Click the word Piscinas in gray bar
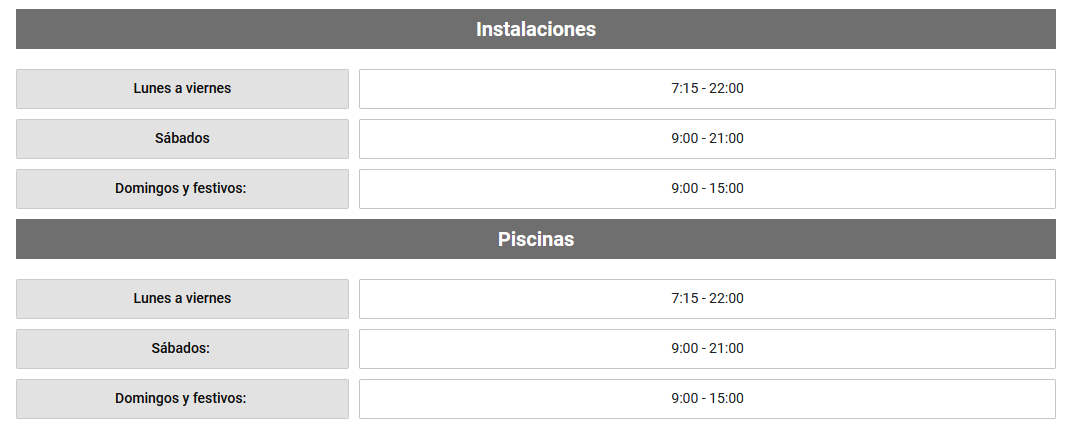1070x431 pixels. click(536, 240)
